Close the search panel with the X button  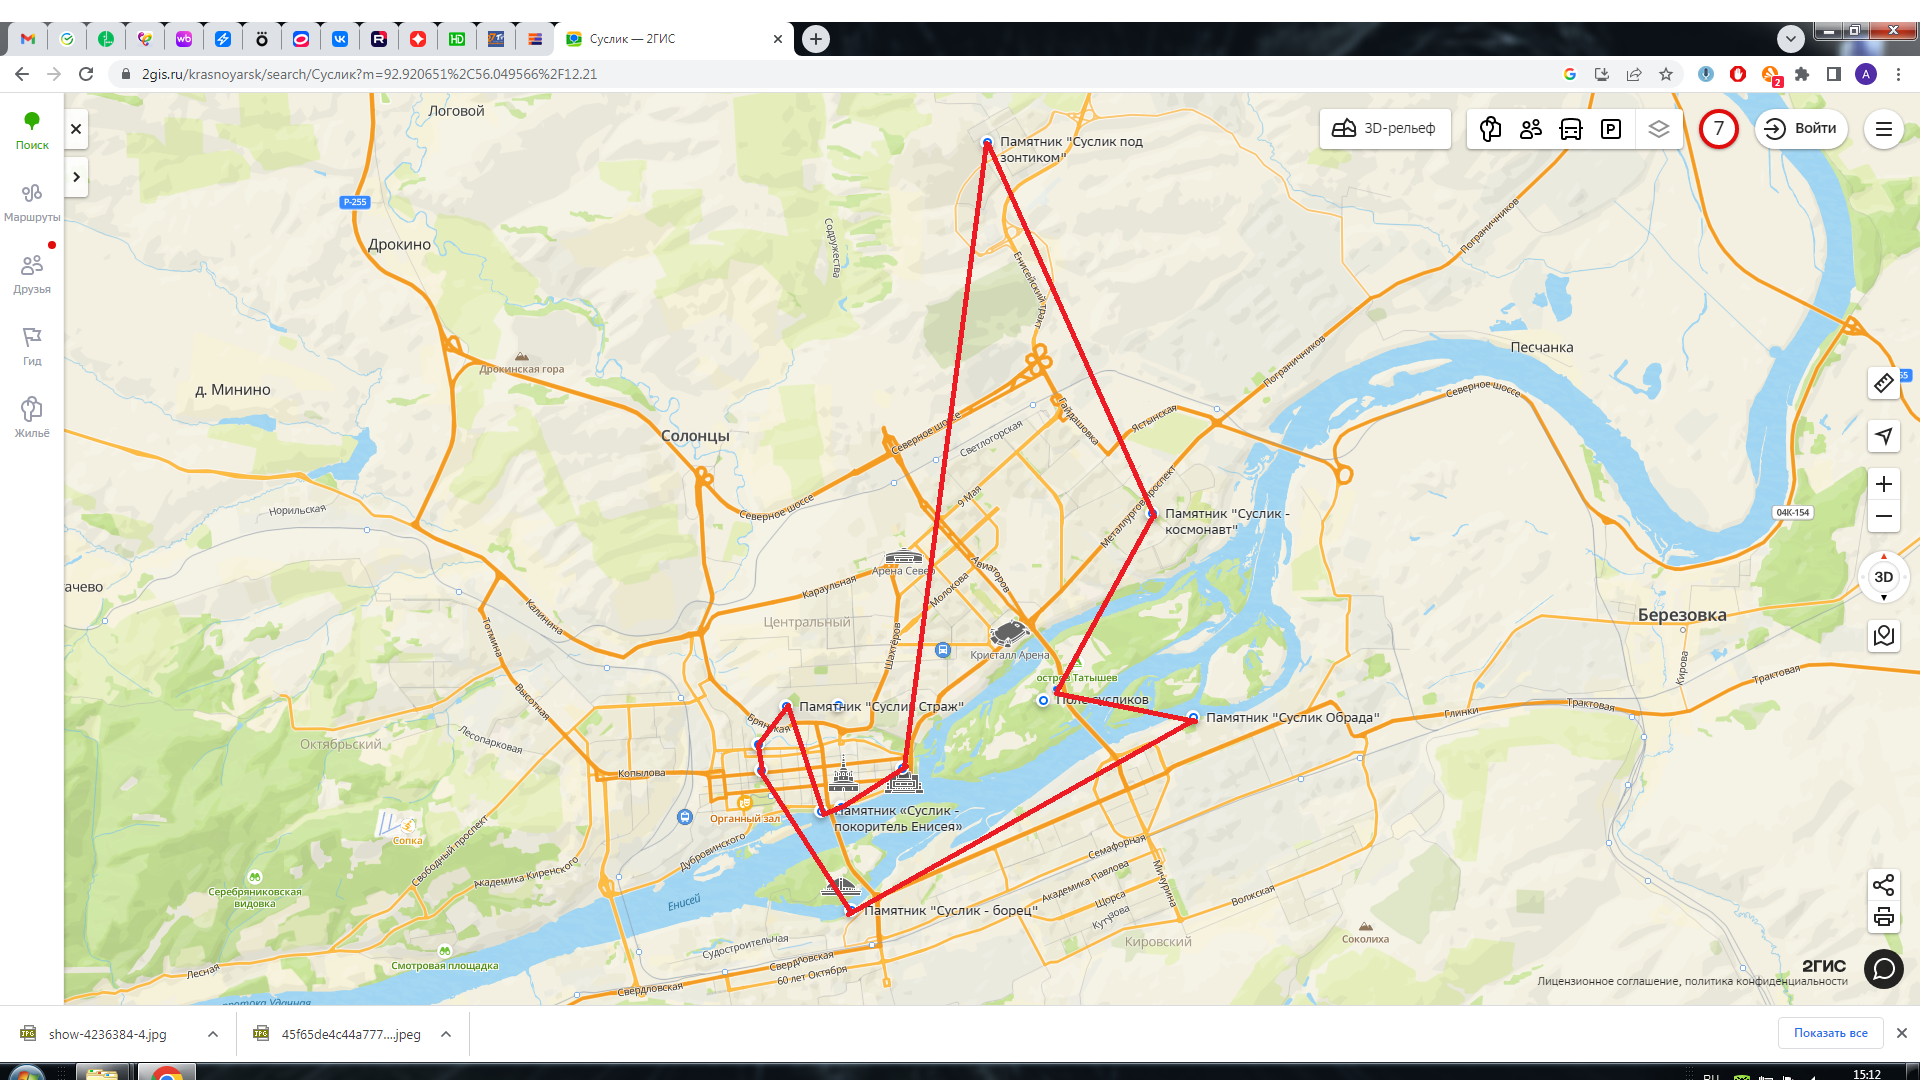(x=76, y=129)
